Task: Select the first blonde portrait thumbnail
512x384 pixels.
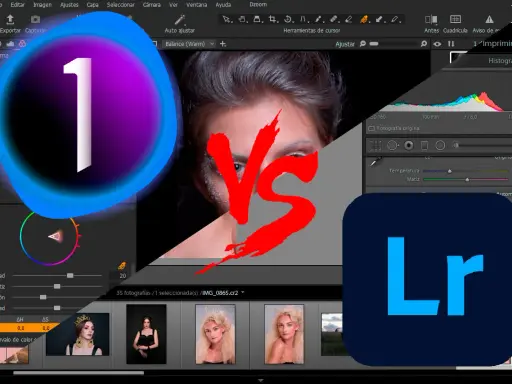Action: (x=215, y=334)
